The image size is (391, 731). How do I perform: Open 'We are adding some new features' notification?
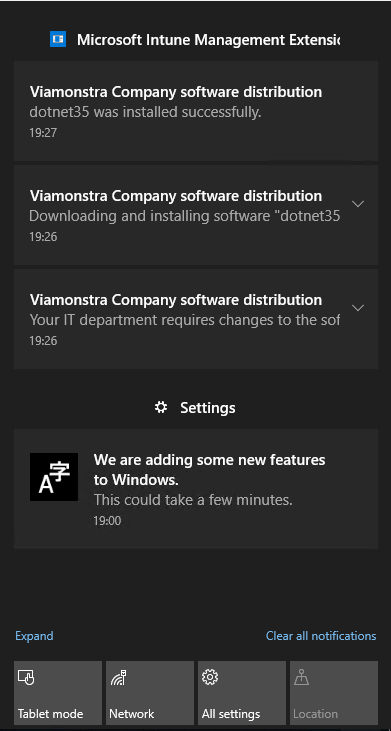196,489
